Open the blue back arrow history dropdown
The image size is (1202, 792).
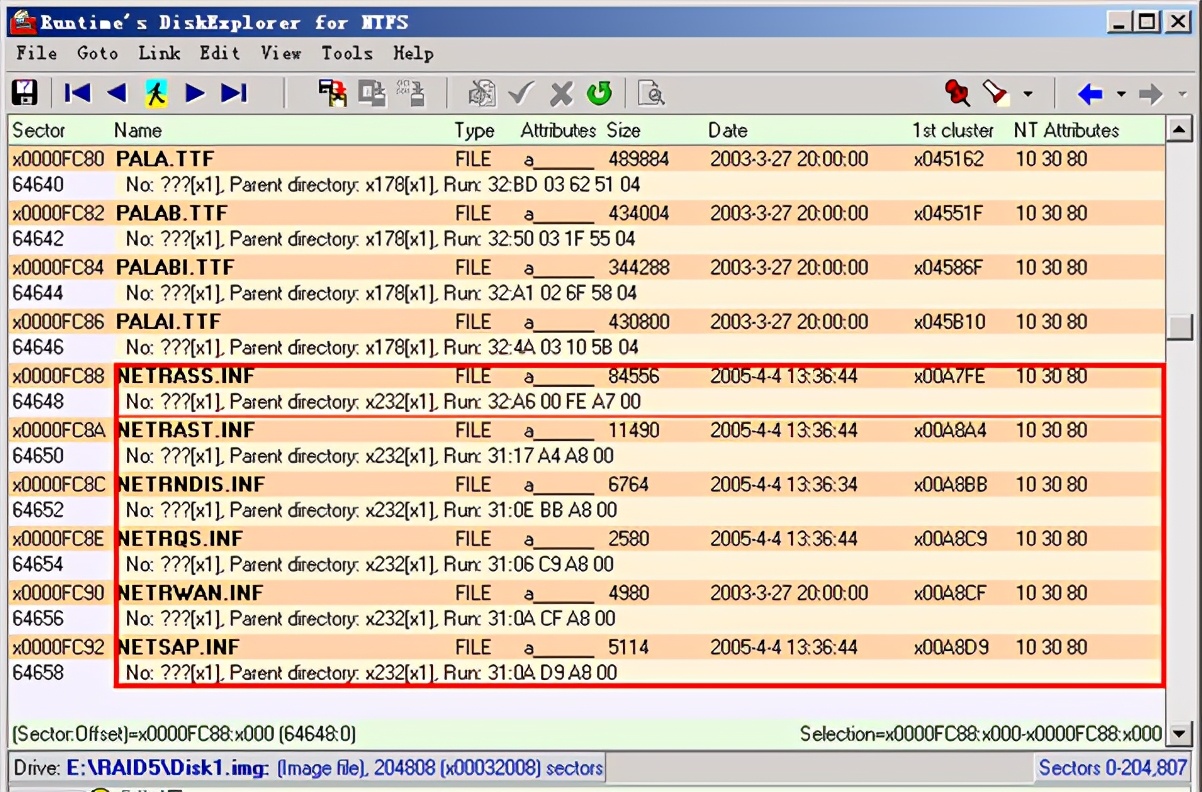pyautogui.click(x=1121, y=94)
